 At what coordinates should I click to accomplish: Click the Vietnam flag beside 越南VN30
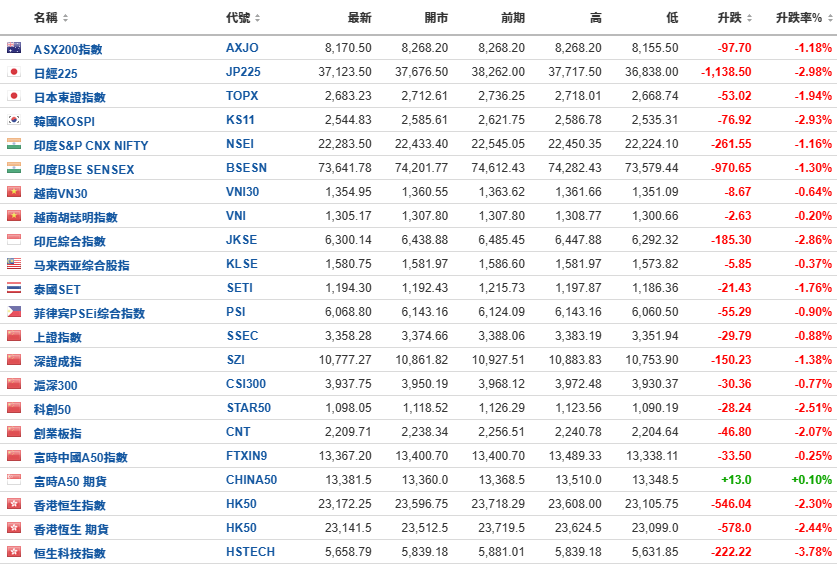[x=14, y=192]
